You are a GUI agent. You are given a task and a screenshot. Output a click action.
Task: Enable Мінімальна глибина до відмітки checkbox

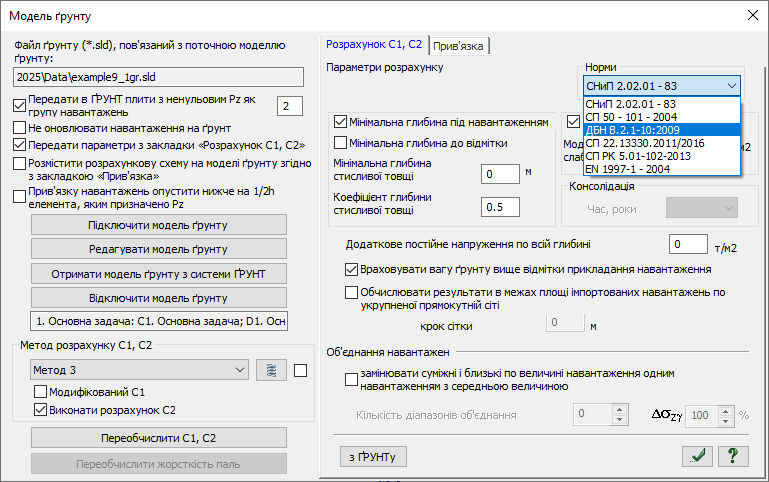(x=340, y=143)
